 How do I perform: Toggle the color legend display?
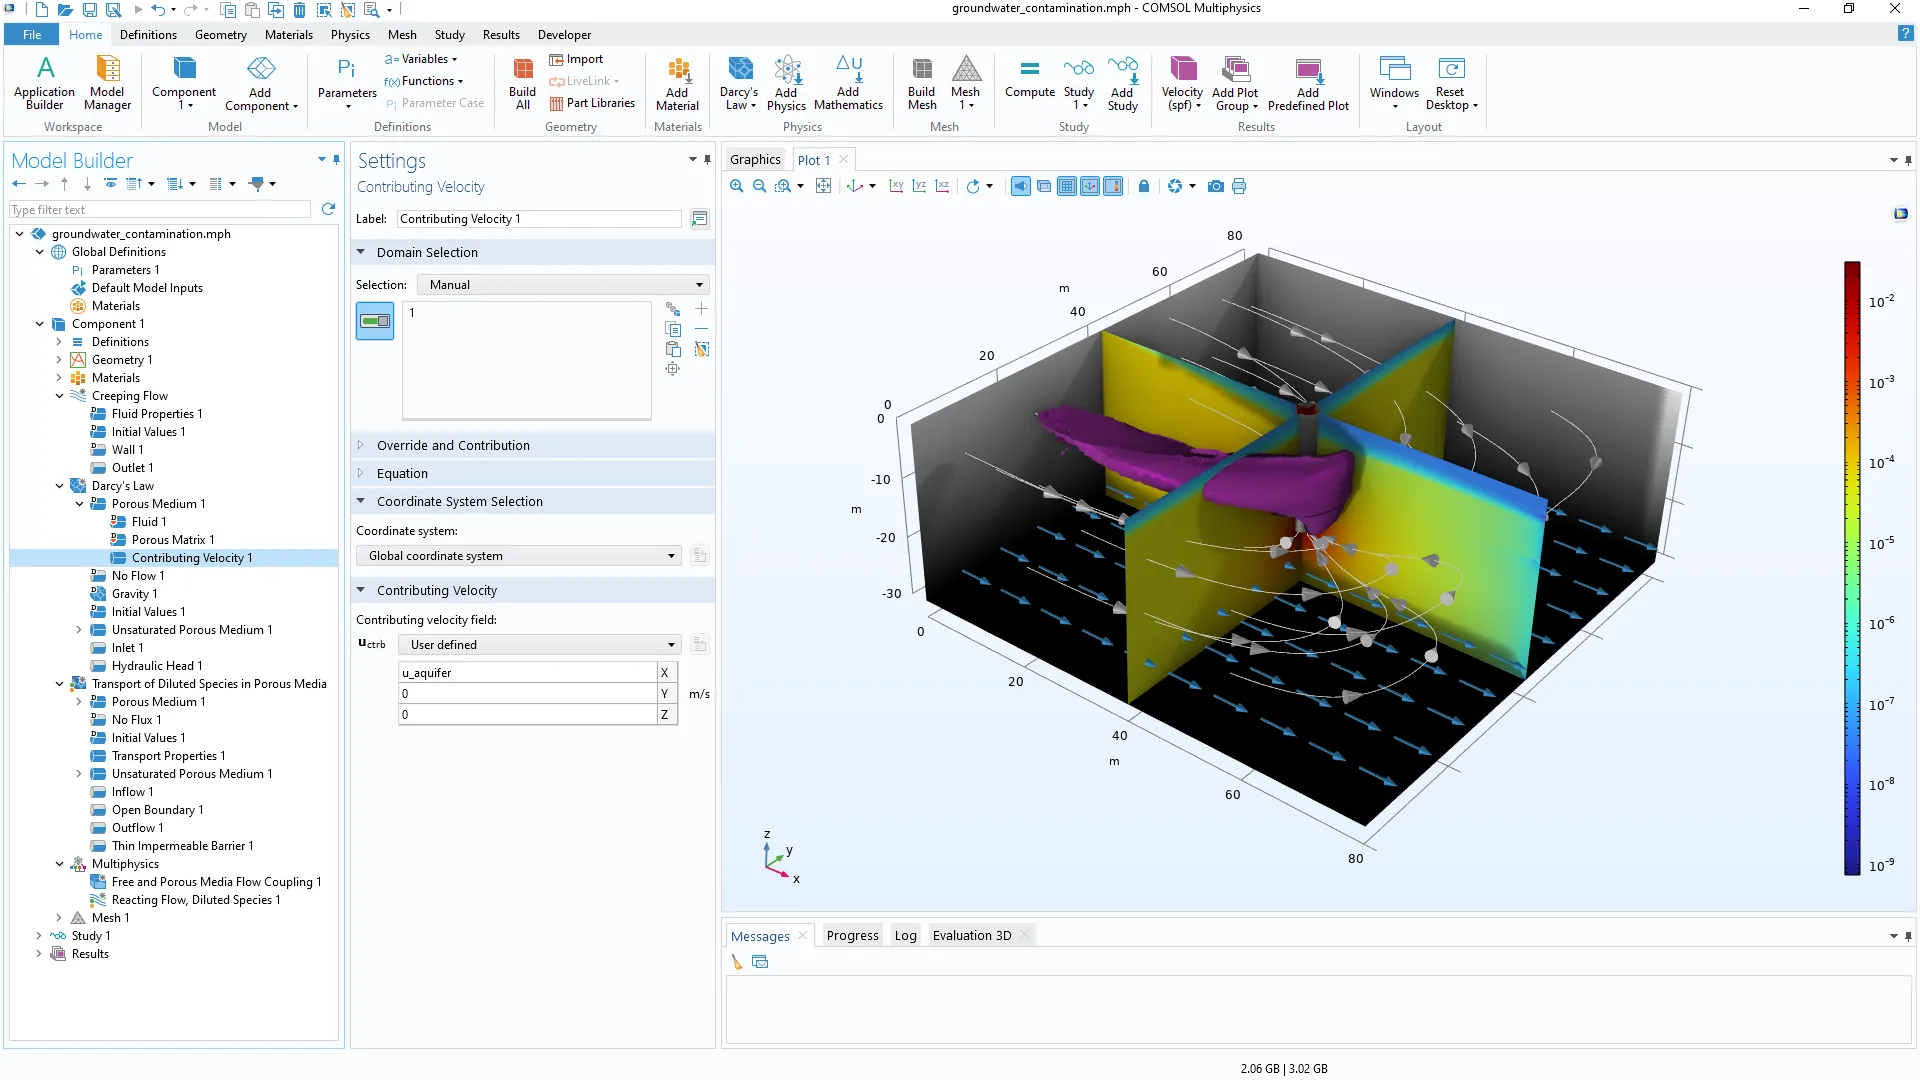pos(1113,186)
